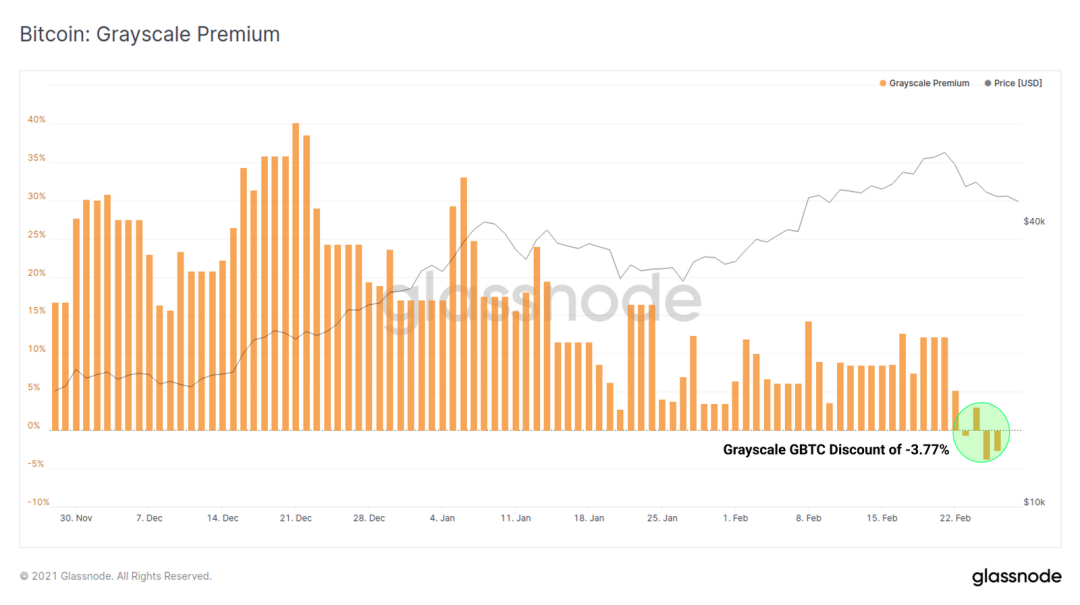The height and width of the screenshot is (605, 1080).
Task: Click the 40% y-axis label
Action: click(37, 120)
